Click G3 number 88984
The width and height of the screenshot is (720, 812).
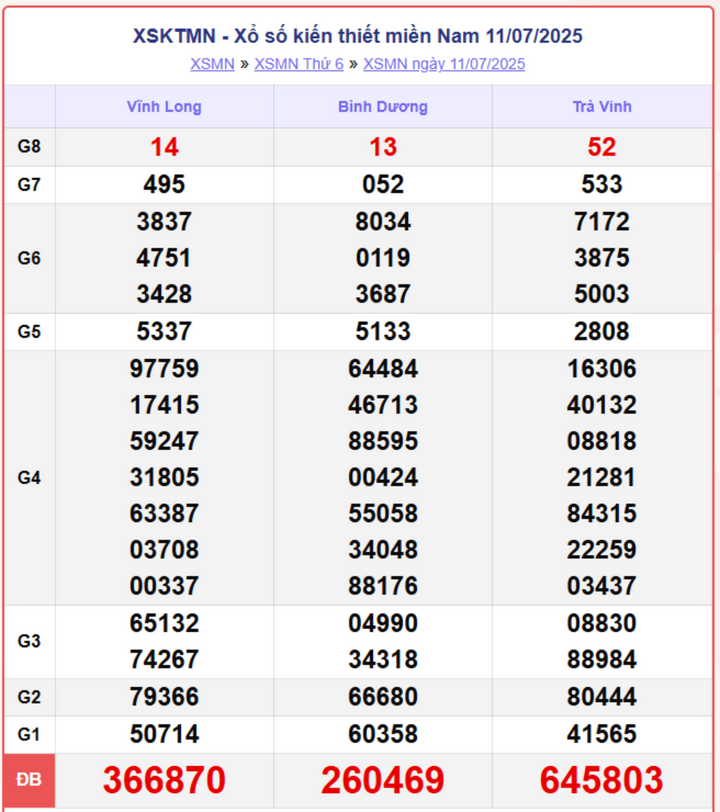pyautogui.click(x=601, y=659)
